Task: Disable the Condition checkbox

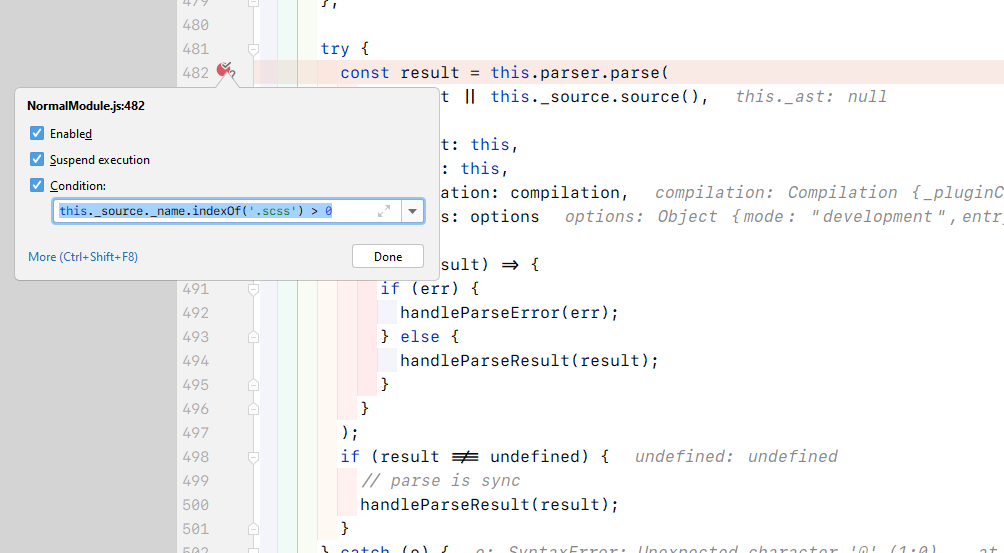Action: point(37,185)
